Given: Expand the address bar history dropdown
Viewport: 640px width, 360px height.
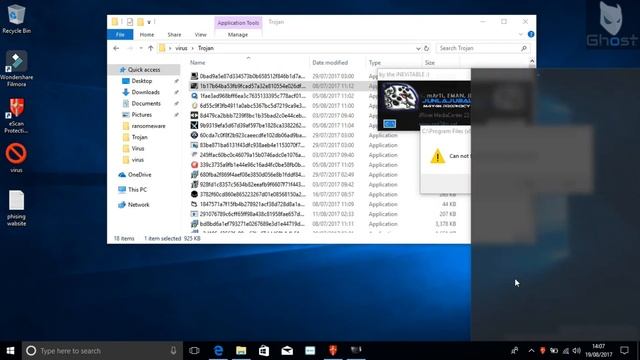Looking at the screenshot, I should 418,48.
